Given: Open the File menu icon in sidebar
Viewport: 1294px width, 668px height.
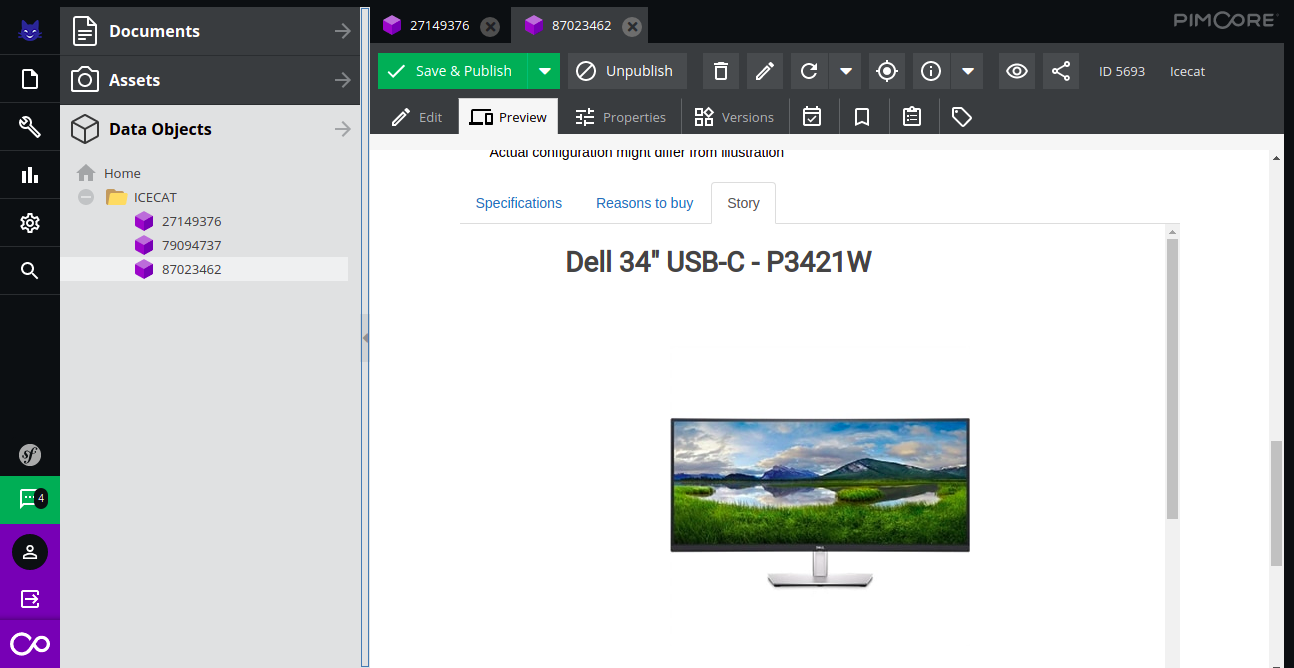Looking at the screenshot, I should pyautogui.click(x=30, y=79).
